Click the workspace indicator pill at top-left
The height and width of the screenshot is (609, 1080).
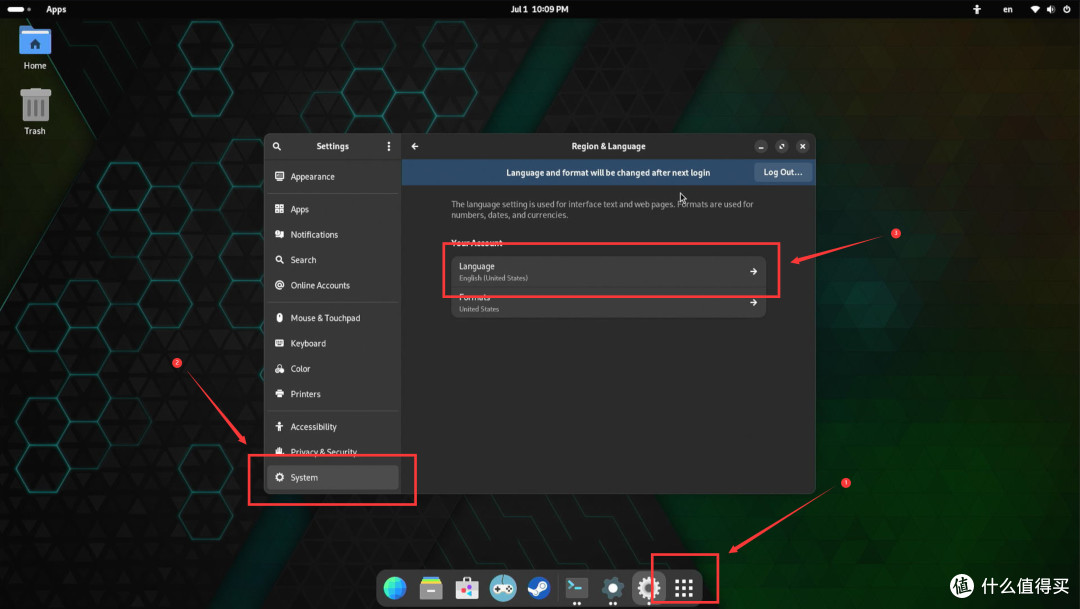tap(19, 9)
